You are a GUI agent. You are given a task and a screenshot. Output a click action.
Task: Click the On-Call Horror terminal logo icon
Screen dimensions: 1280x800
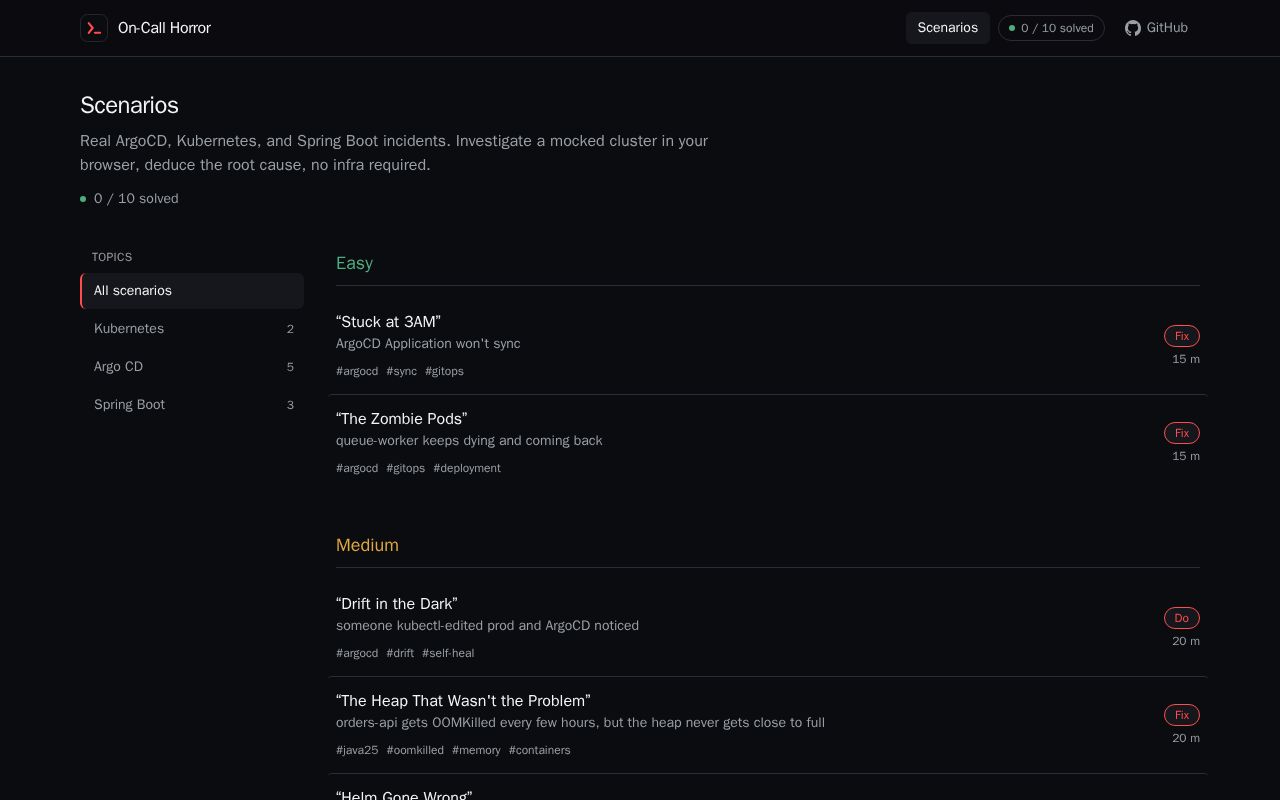click(x=94, y=28)
